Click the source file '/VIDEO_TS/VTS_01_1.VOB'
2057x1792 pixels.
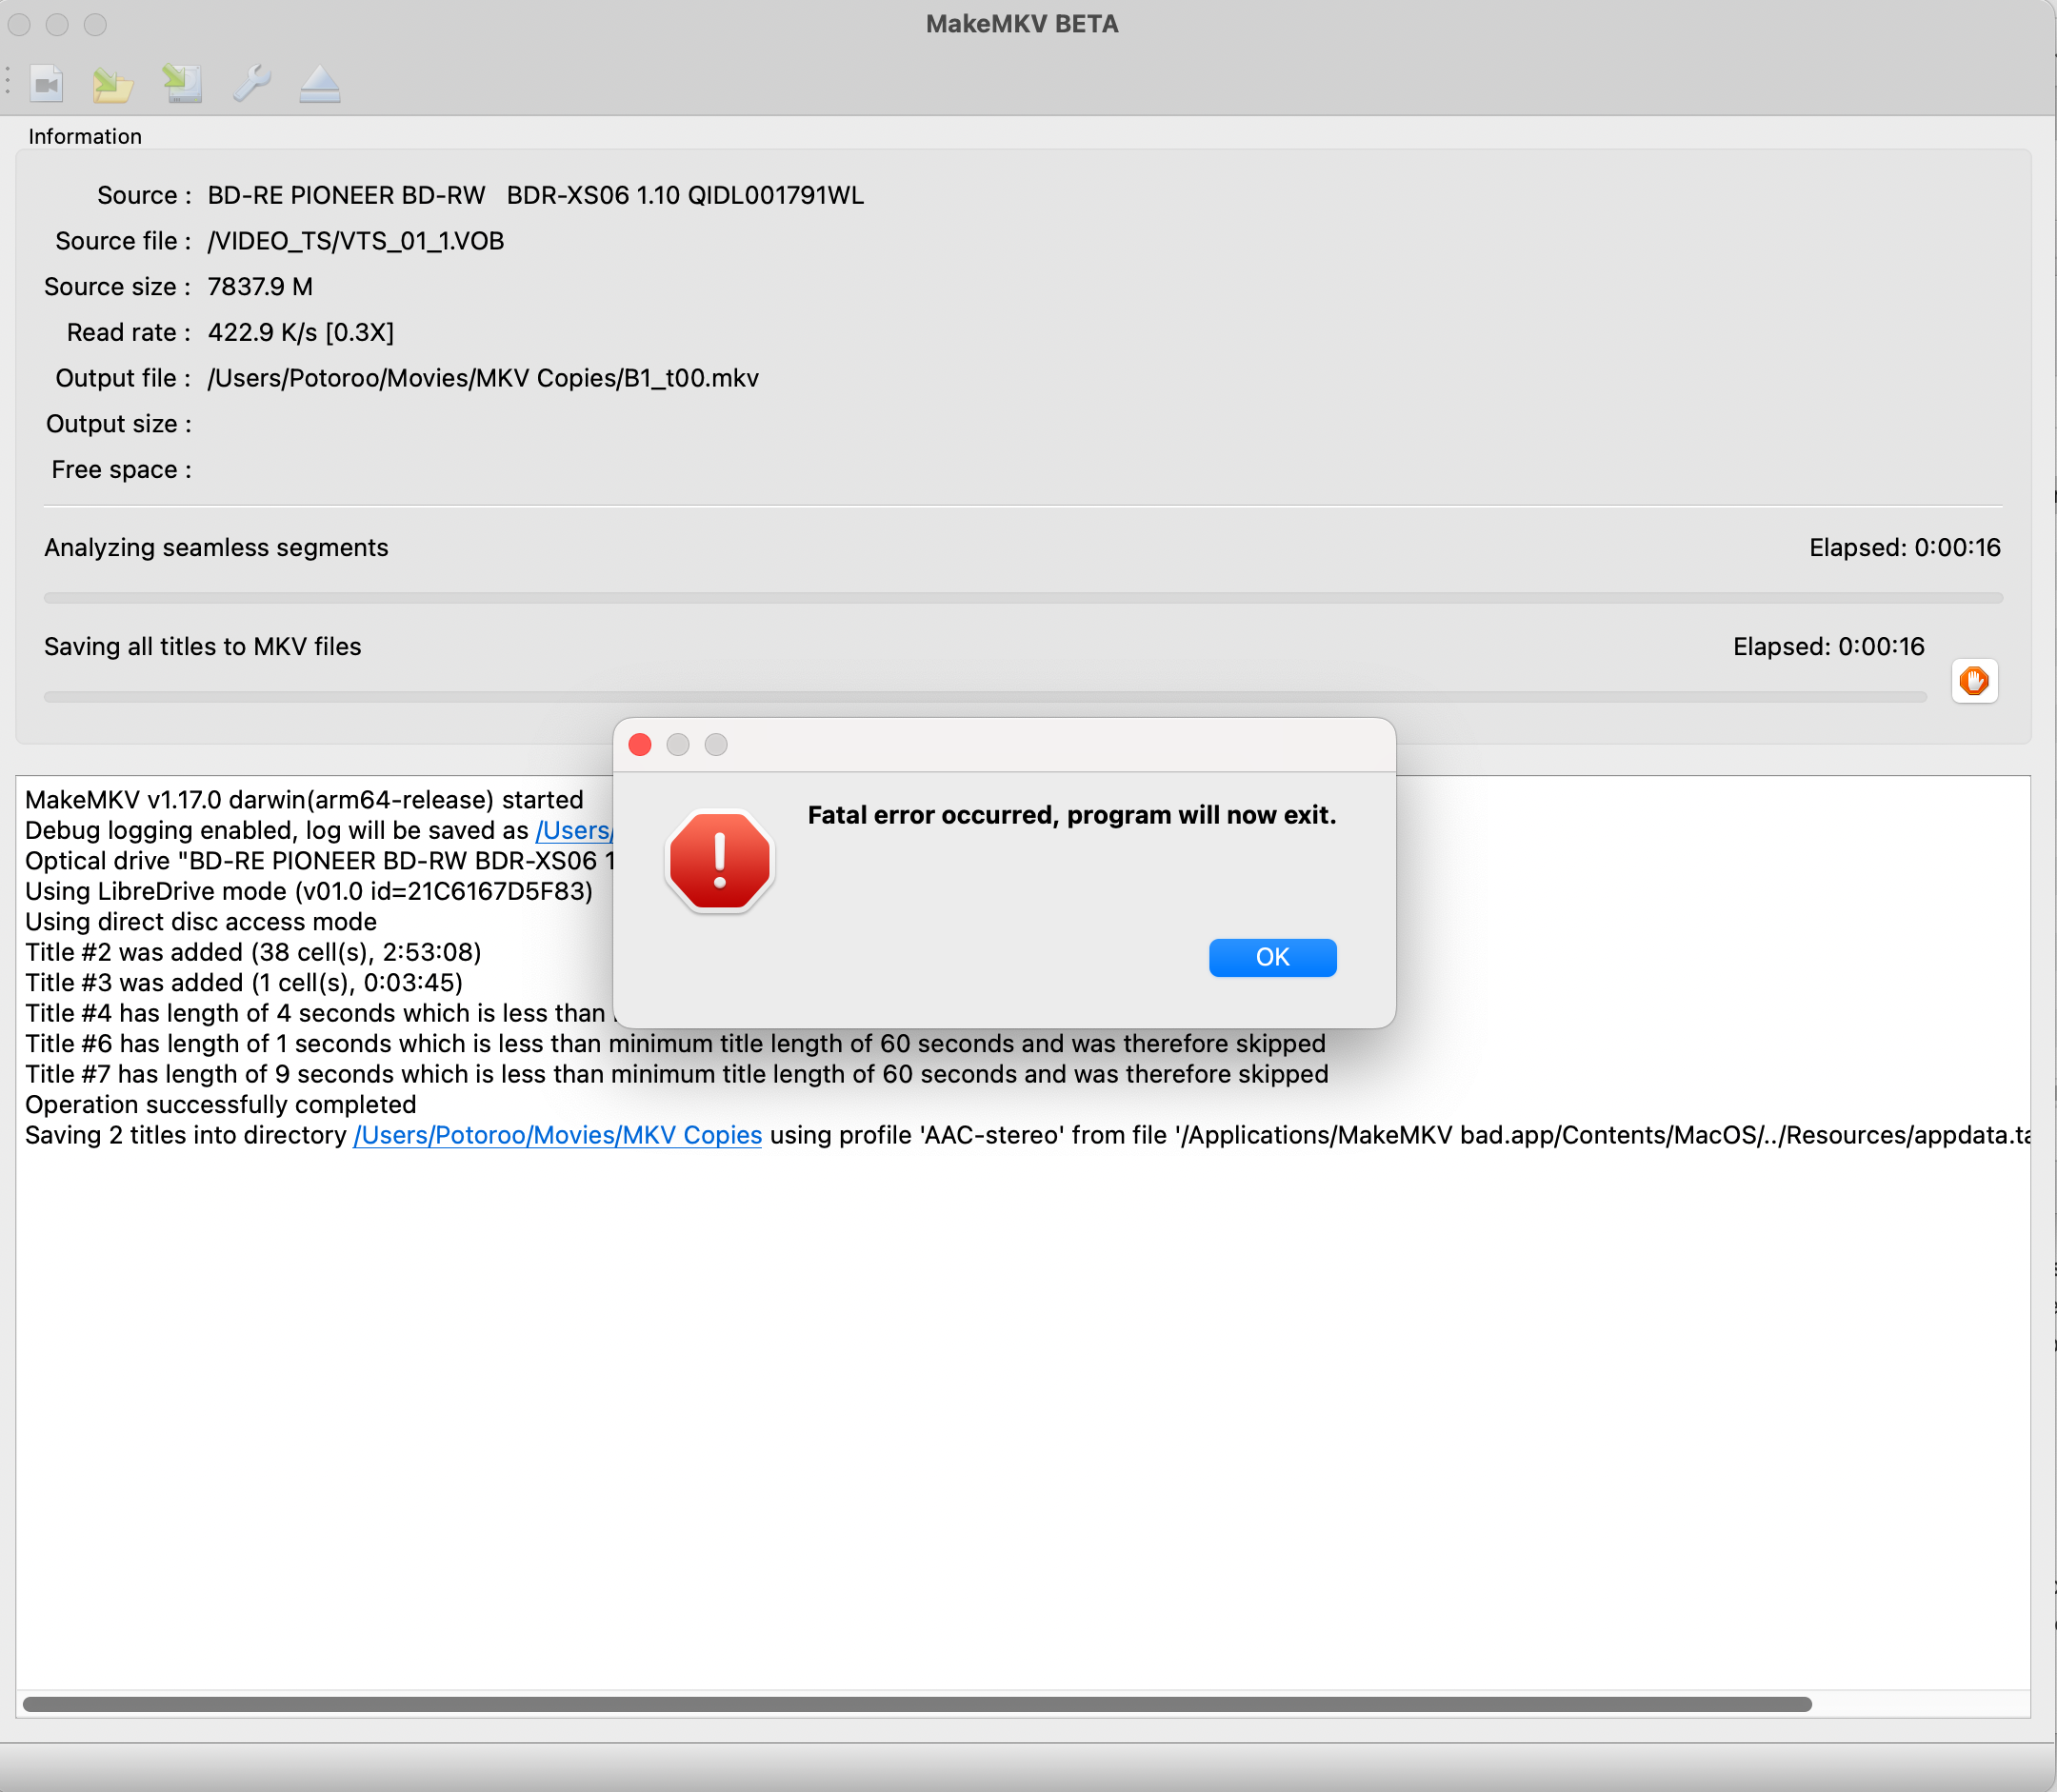pyautogui.click(x=356, y=241)
